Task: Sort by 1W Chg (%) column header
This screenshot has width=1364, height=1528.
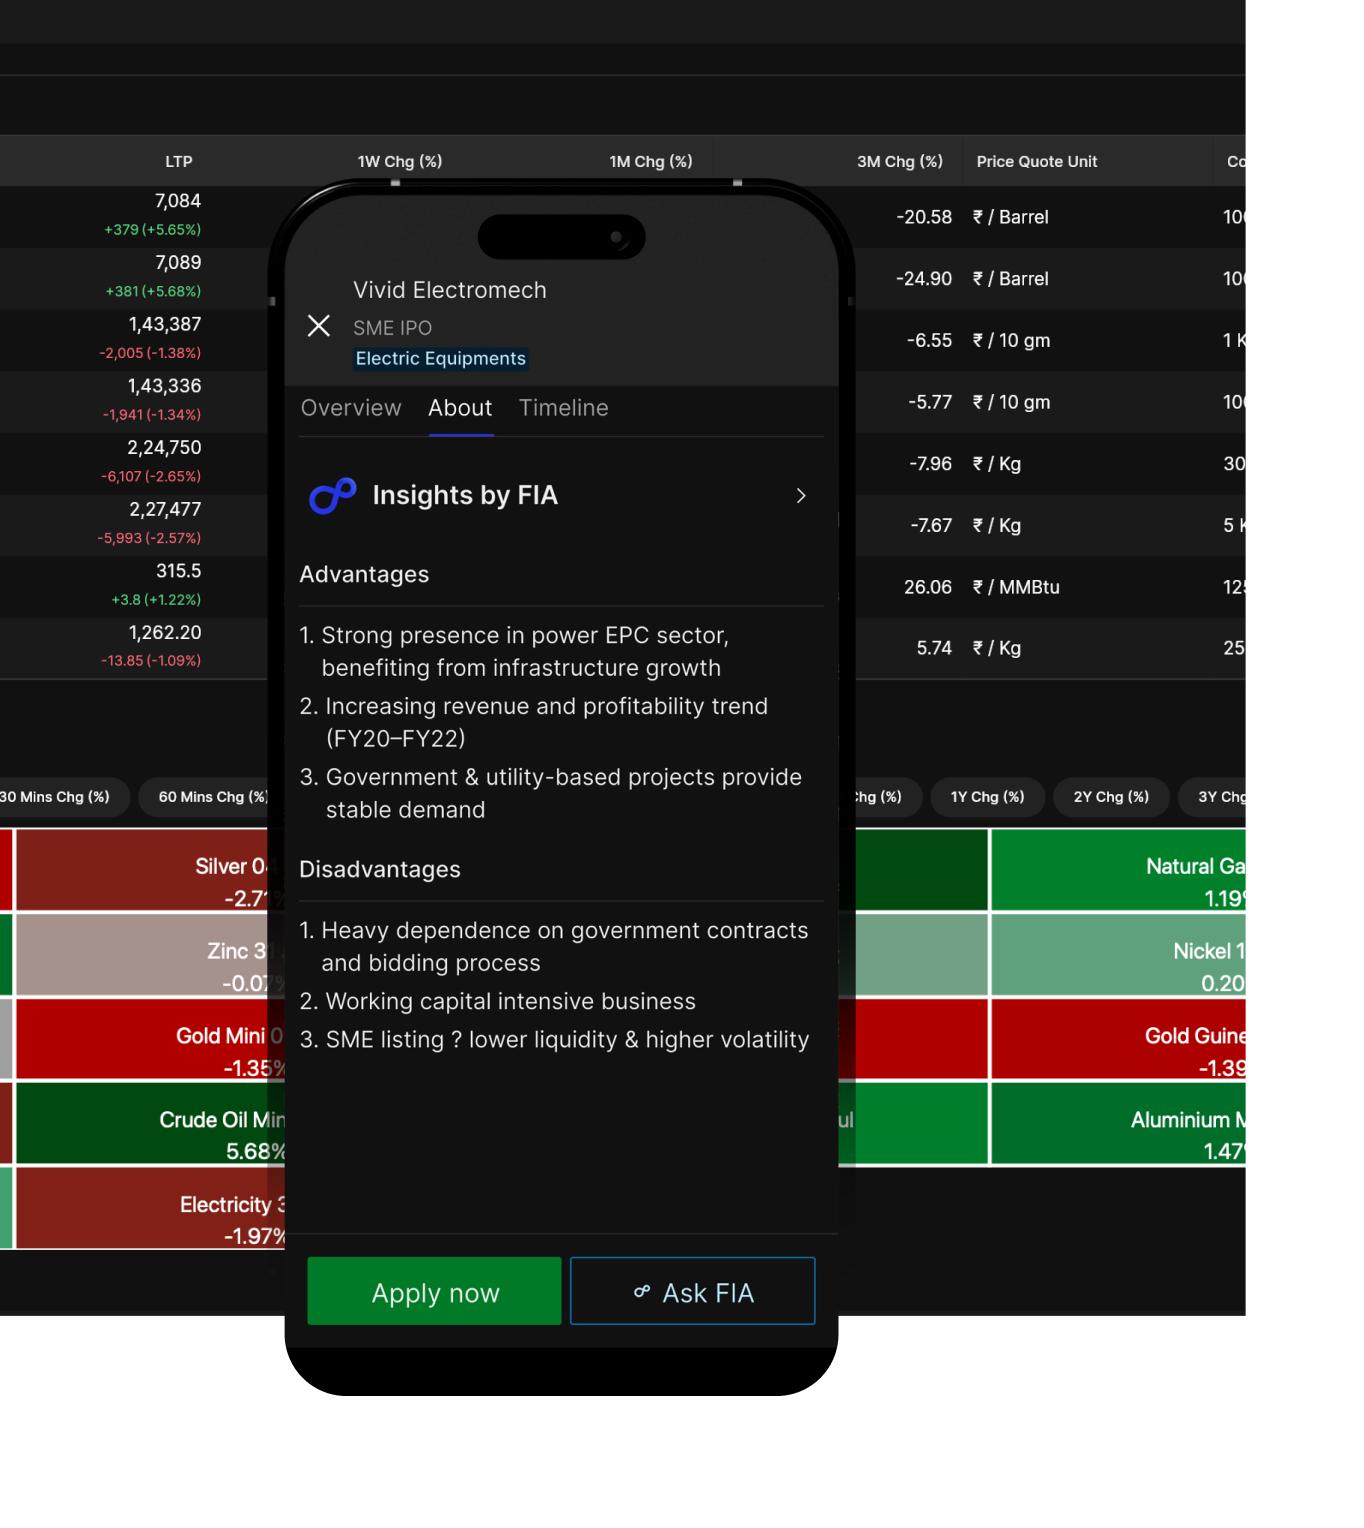Action: coord(400,162)
